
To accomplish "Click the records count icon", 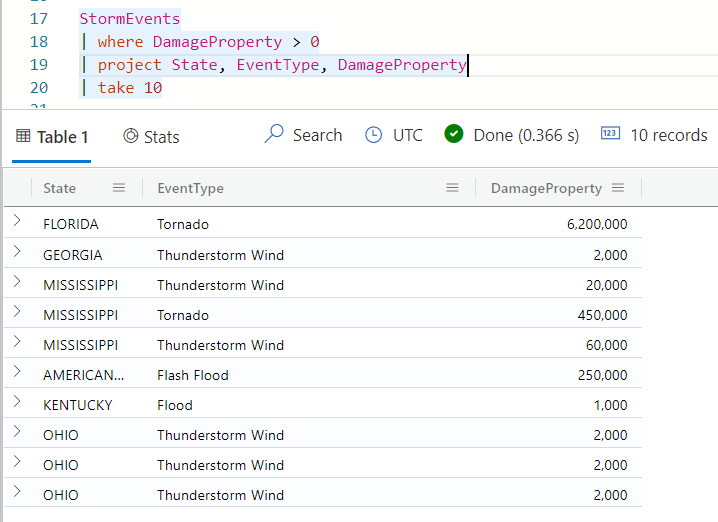I will tap(610, 133).
